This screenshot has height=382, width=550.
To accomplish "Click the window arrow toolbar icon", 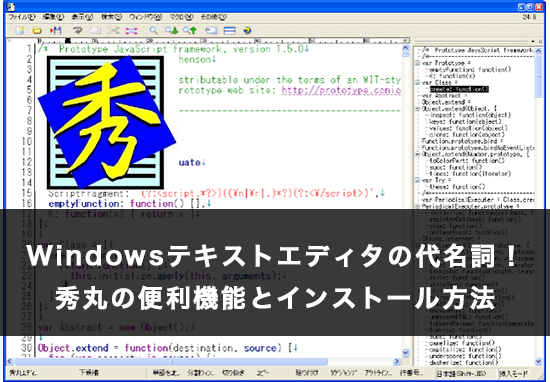I will coord(211,31).
